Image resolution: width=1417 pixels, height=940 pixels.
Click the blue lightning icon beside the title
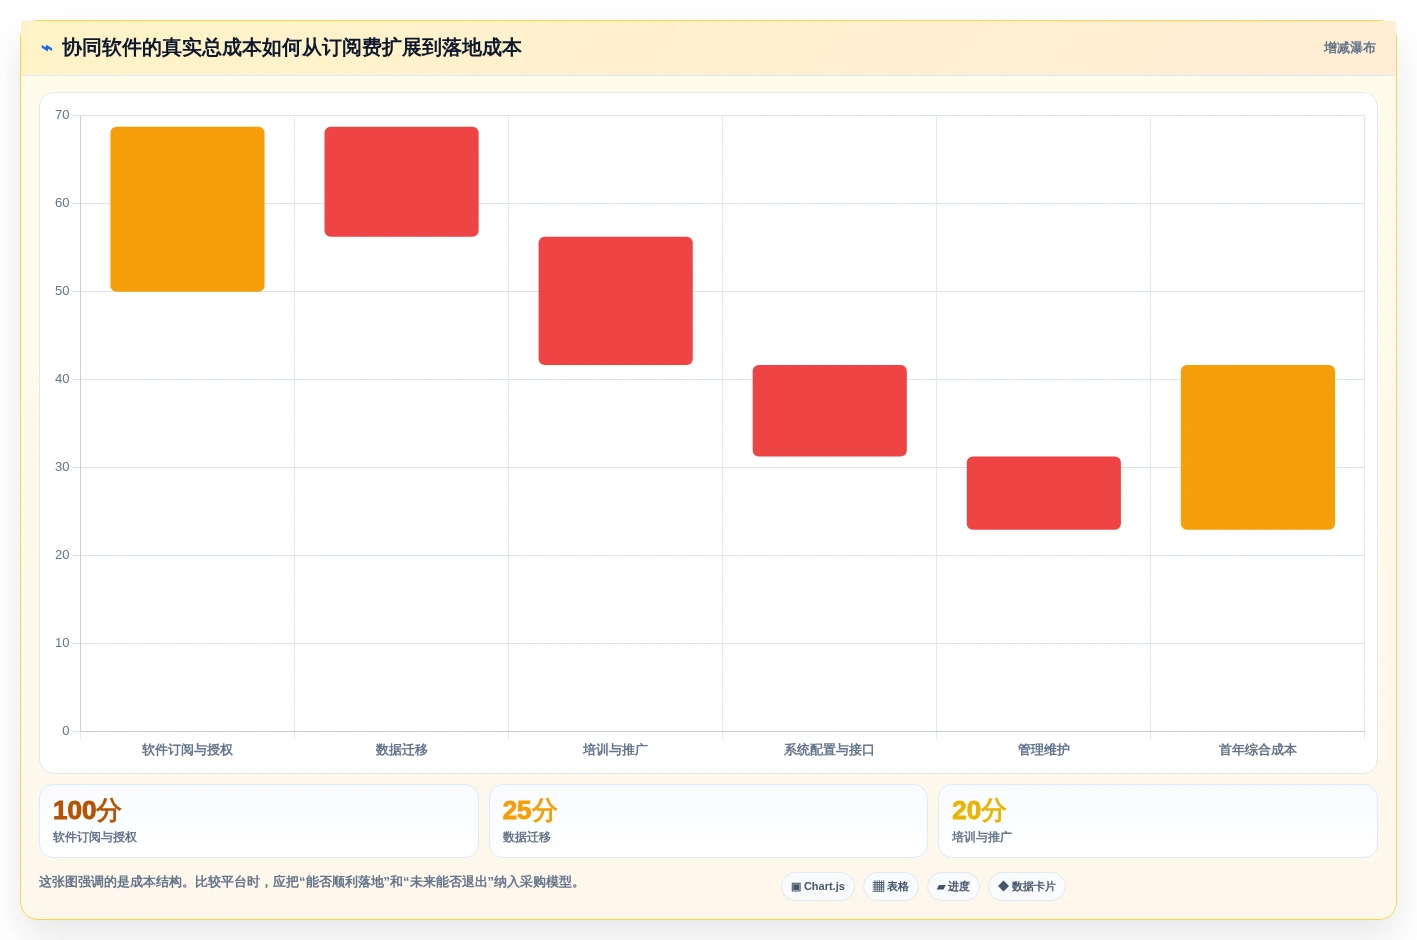pos(46,48)
